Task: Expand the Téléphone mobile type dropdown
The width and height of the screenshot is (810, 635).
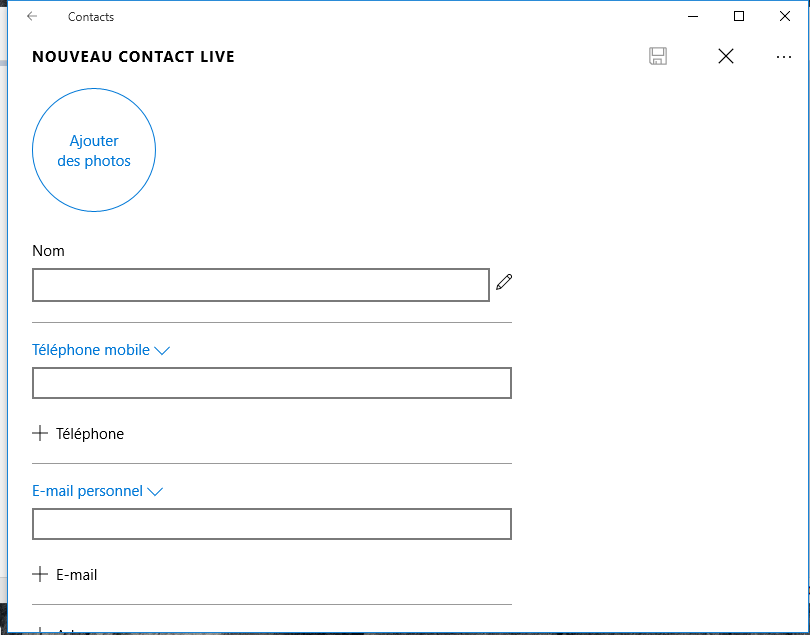Action: click(101, 350)
